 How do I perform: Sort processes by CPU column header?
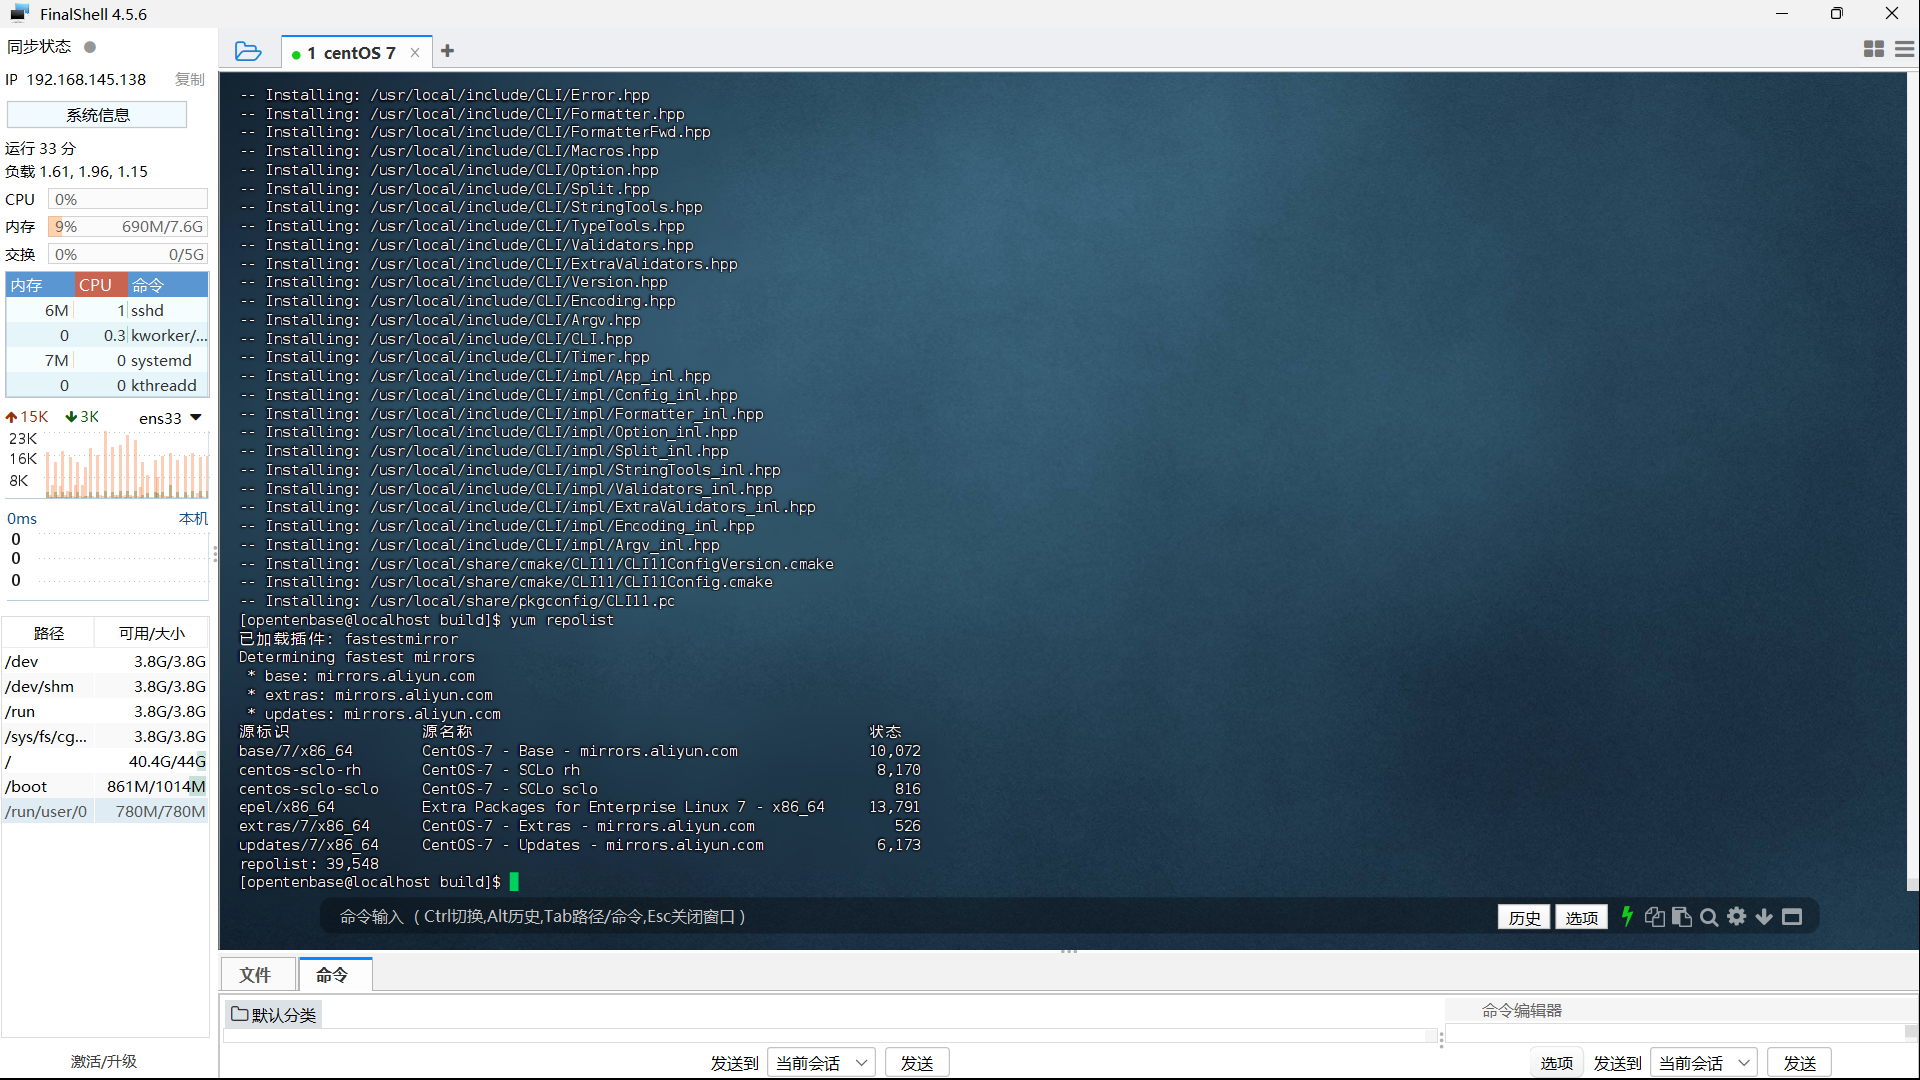click(96, 285)
